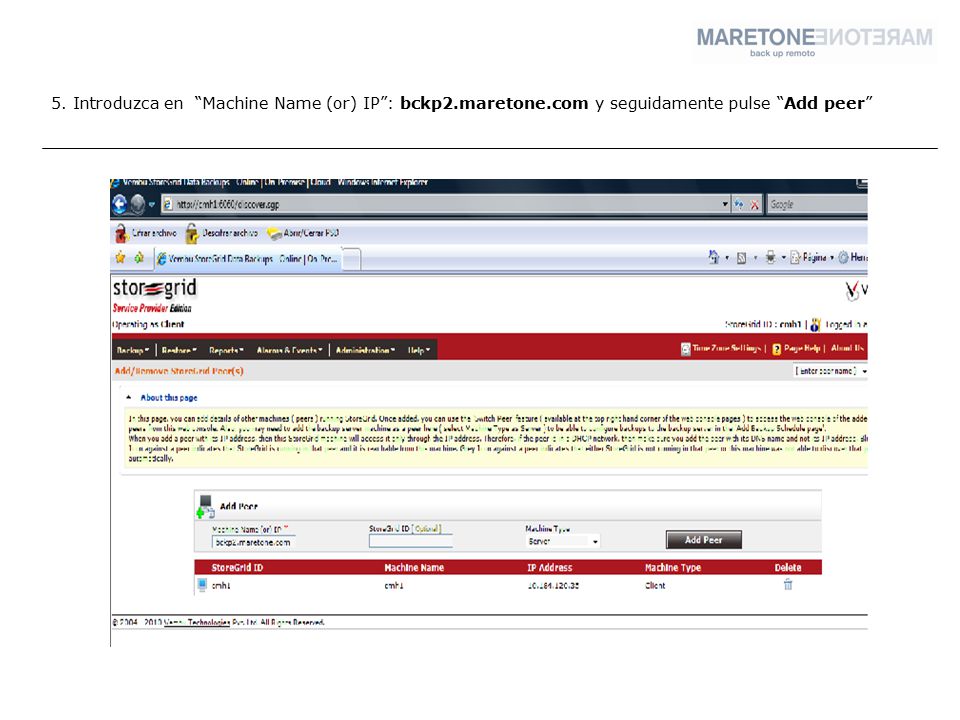Click the About Us link

point(847,348)
